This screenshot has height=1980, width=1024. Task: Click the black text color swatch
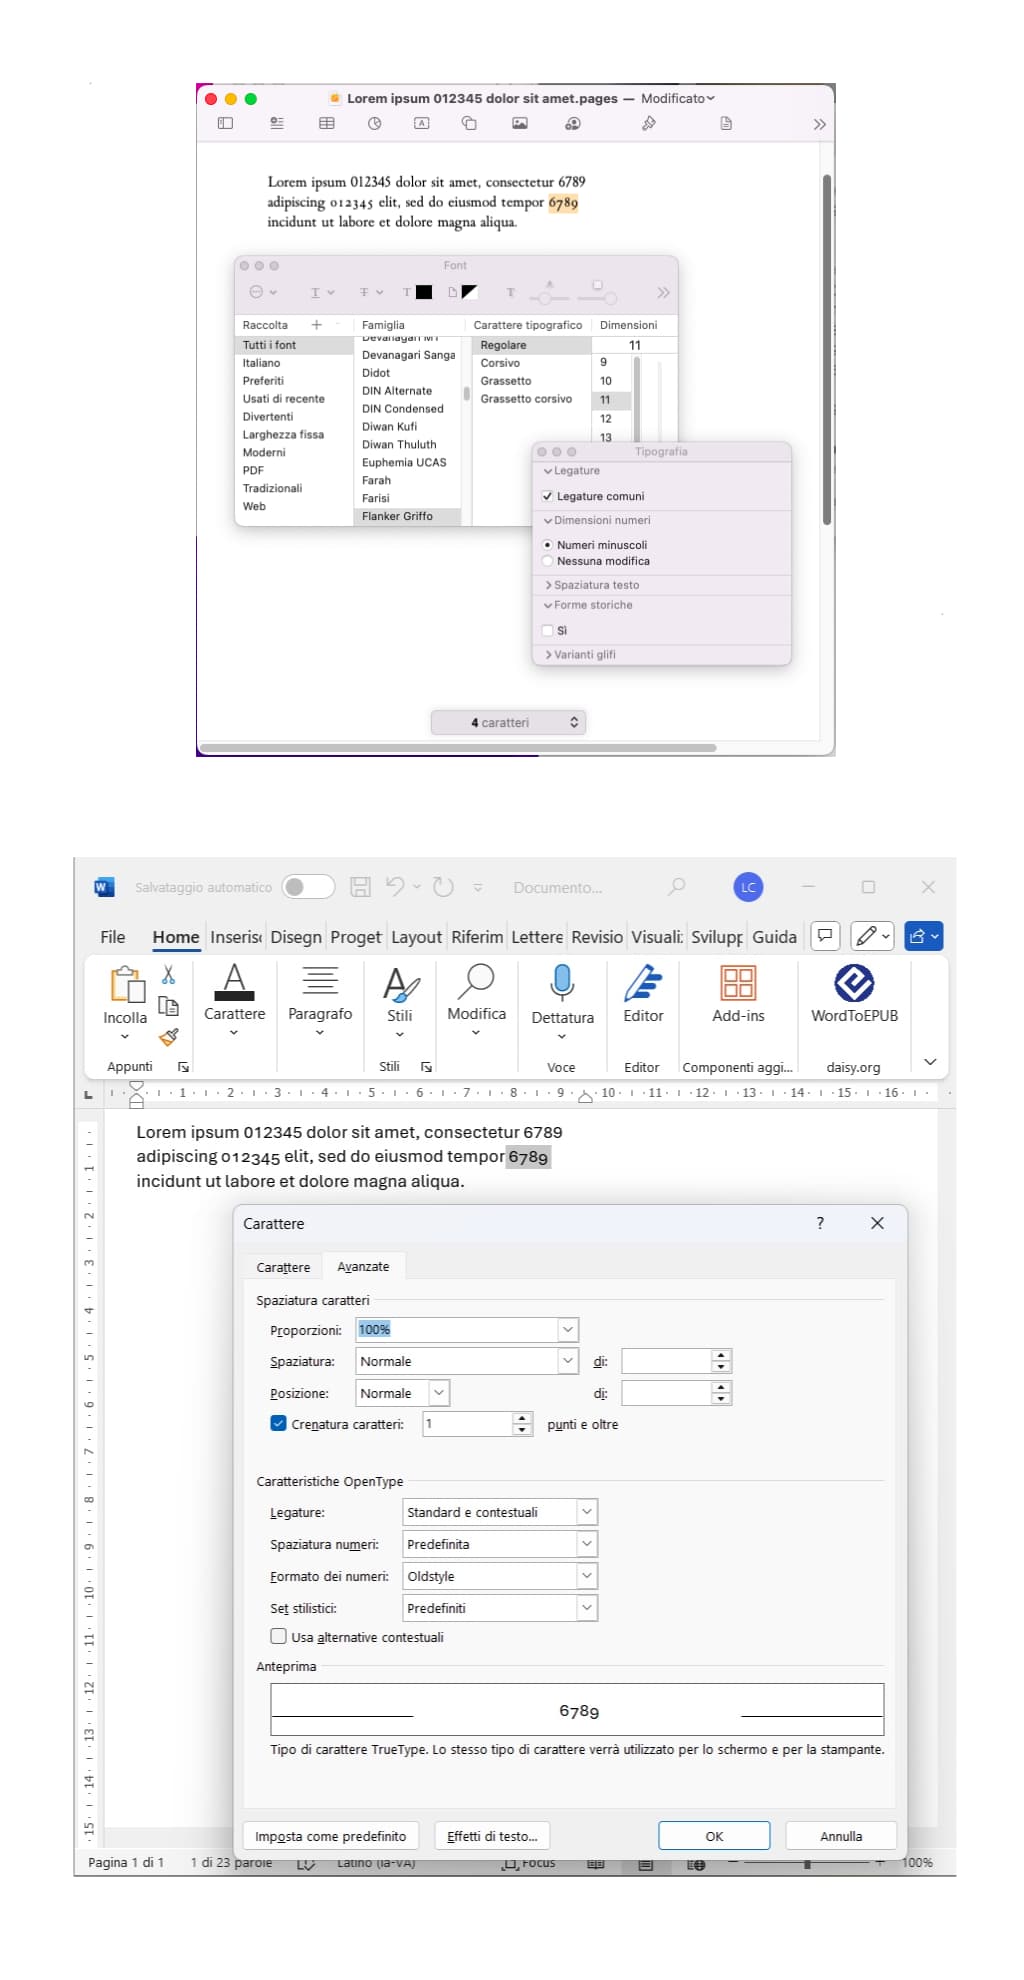coord(424,292)
